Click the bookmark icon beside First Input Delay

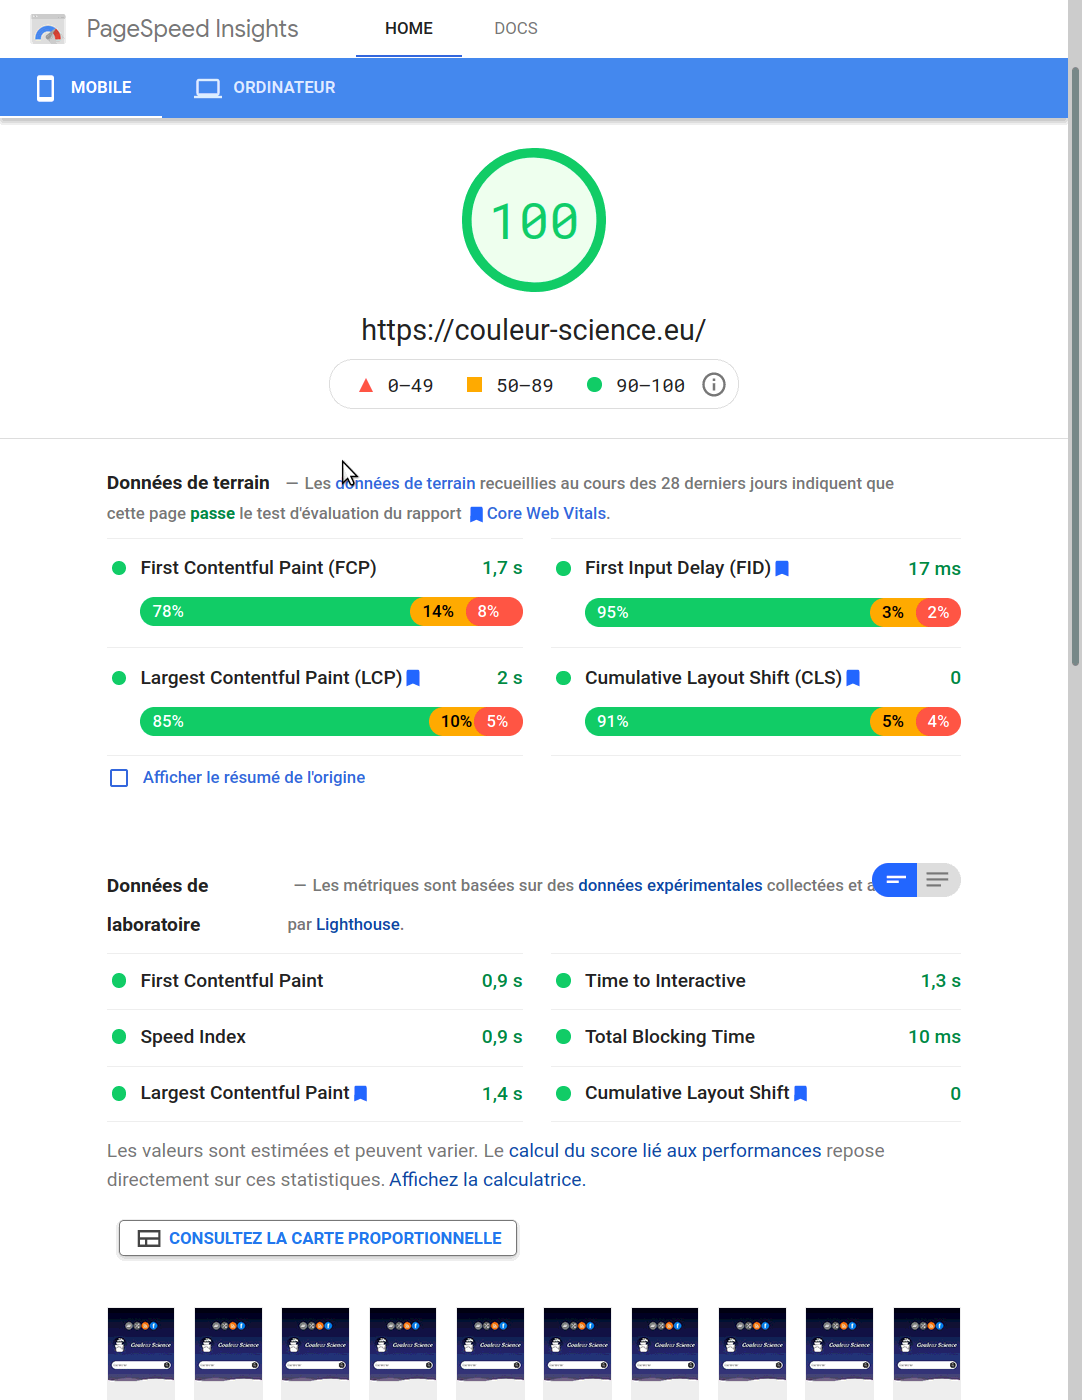click(782, 568)
